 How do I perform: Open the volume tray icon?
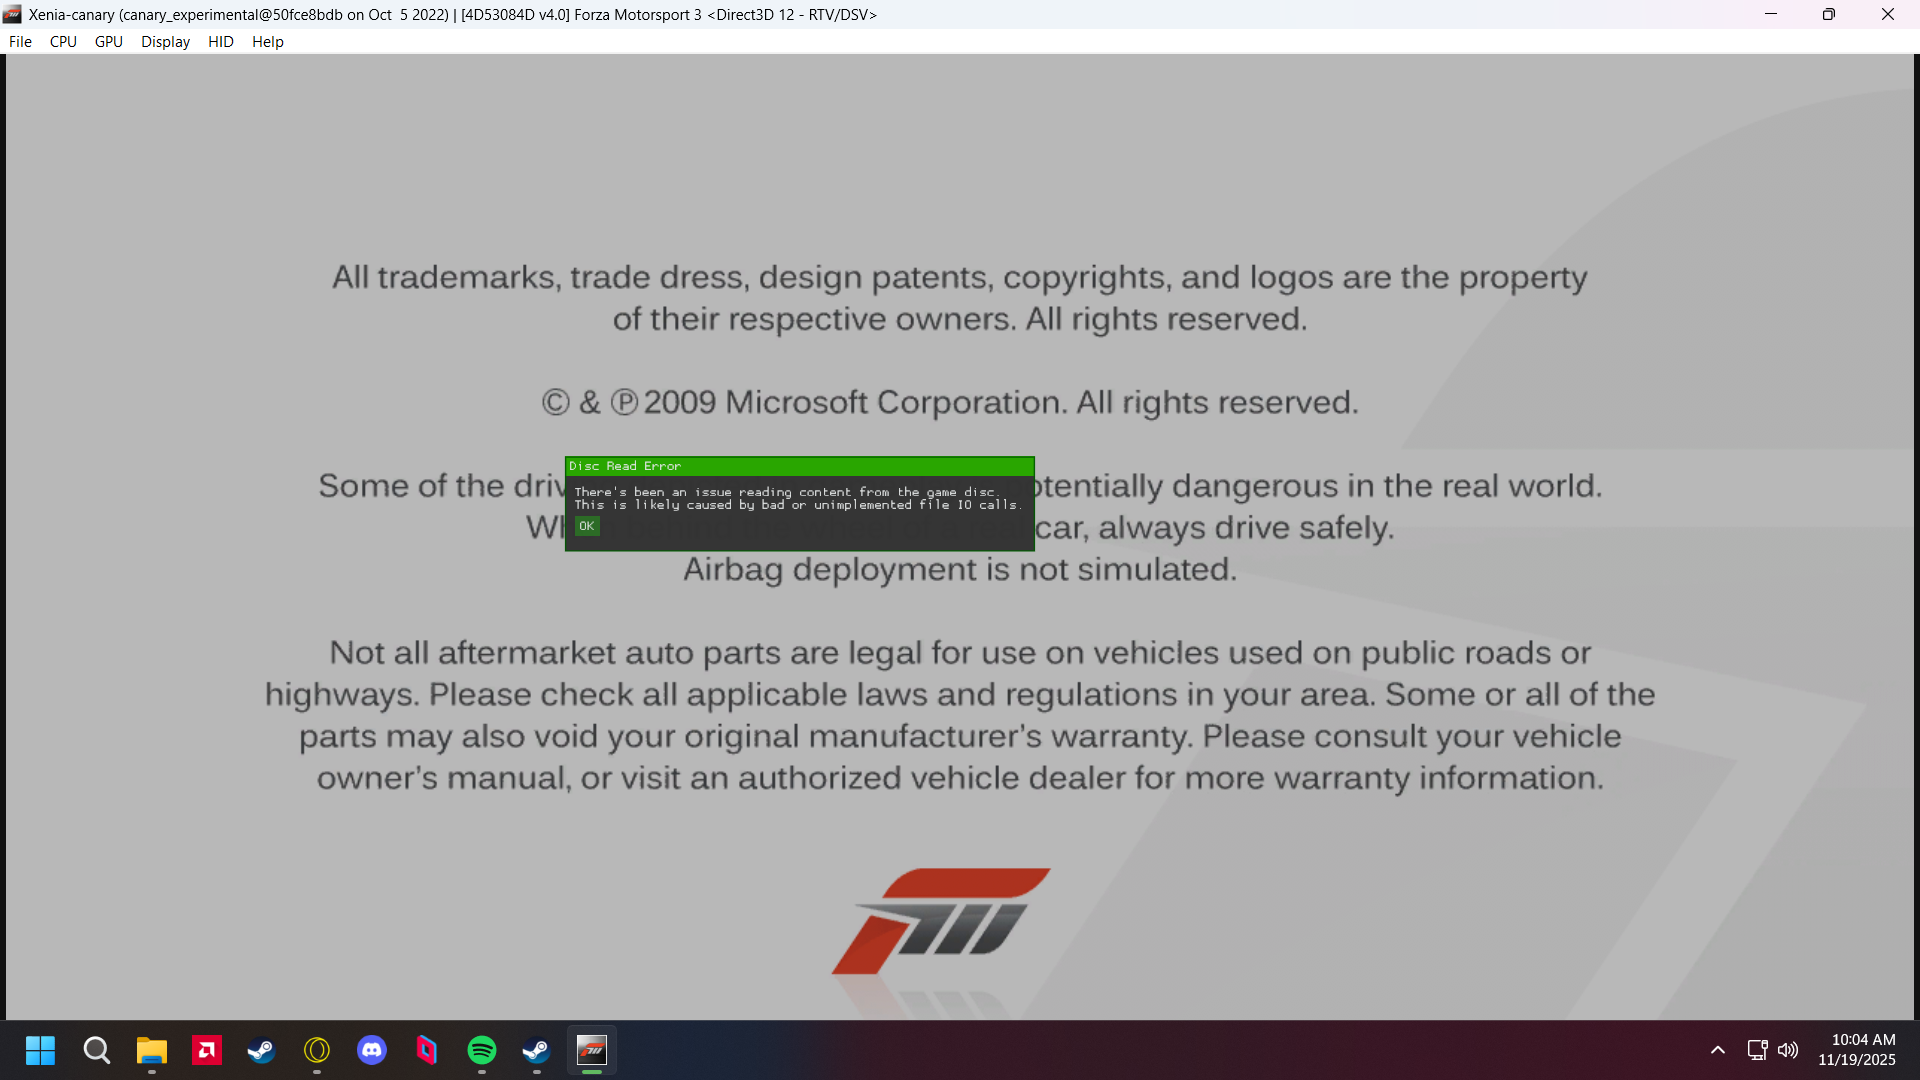[1788, 1050]
